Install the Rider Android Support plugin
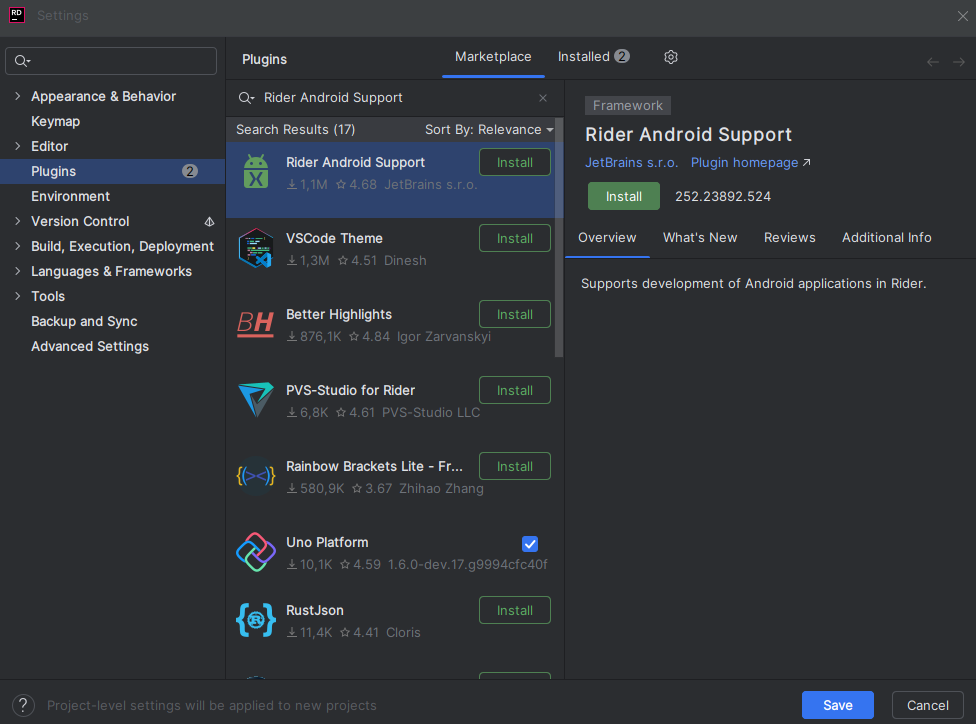 [623, 196]
